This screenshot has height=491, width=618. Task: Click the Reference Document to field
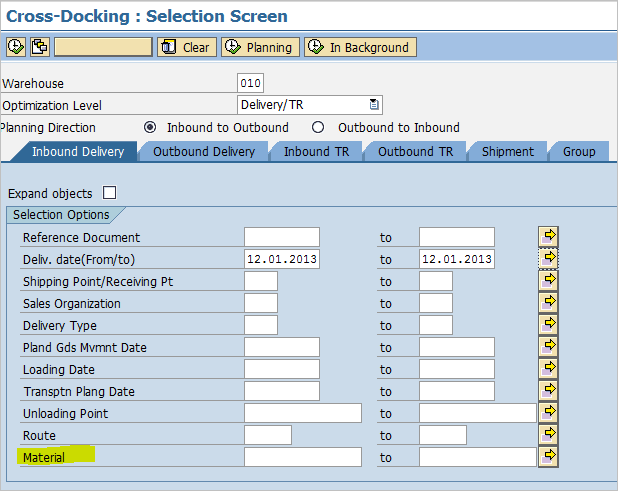tap(457, 237)
